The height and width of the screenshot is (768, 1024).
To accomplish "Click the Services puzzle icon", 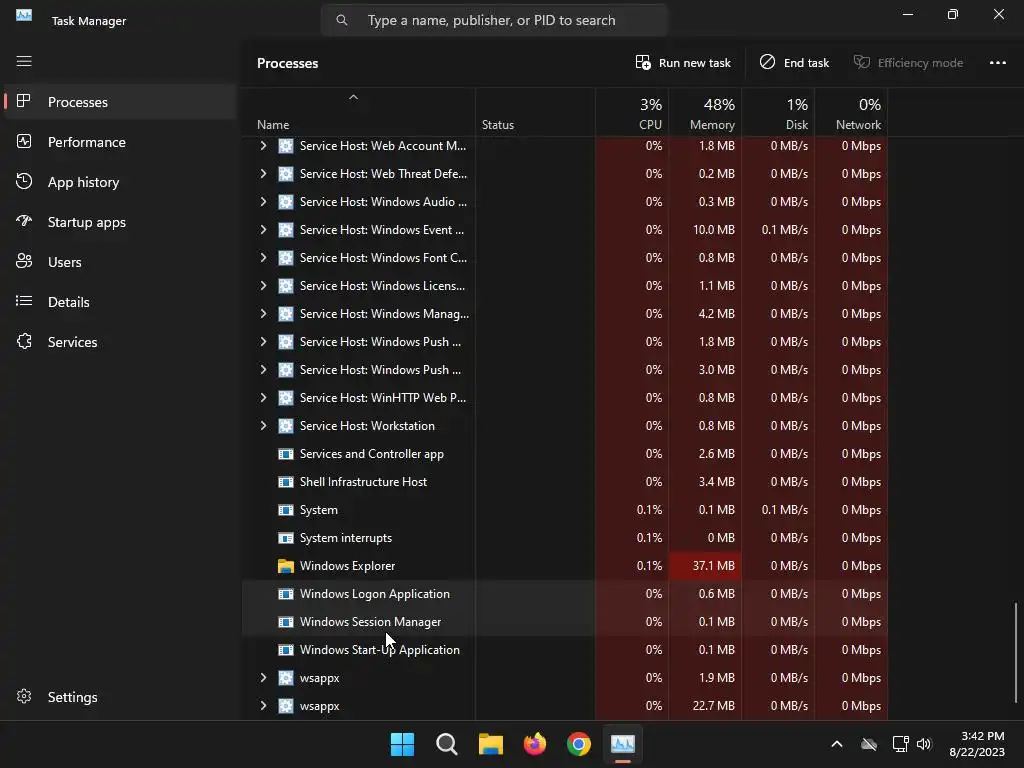I will 24,341.
